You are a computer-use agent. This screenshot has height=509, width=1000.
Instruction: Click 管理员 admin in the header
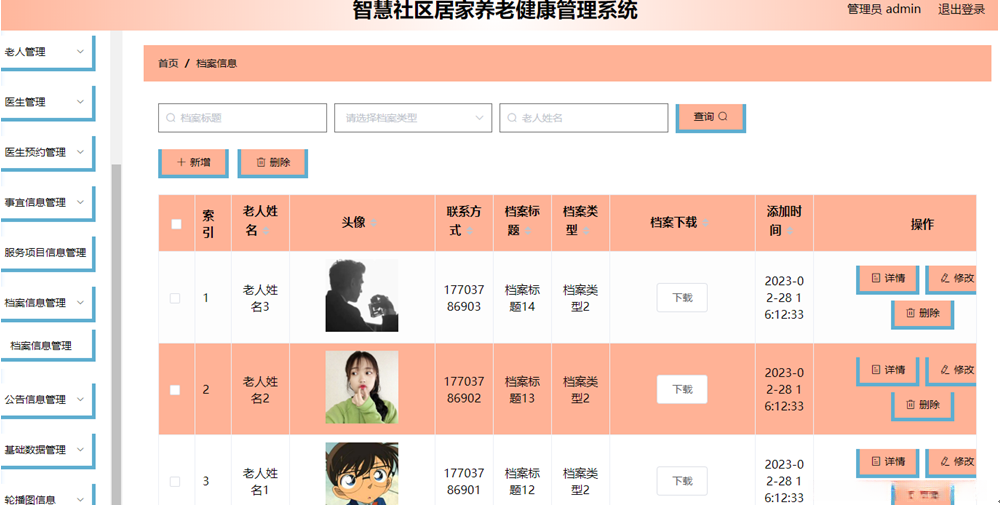(884, 9)
